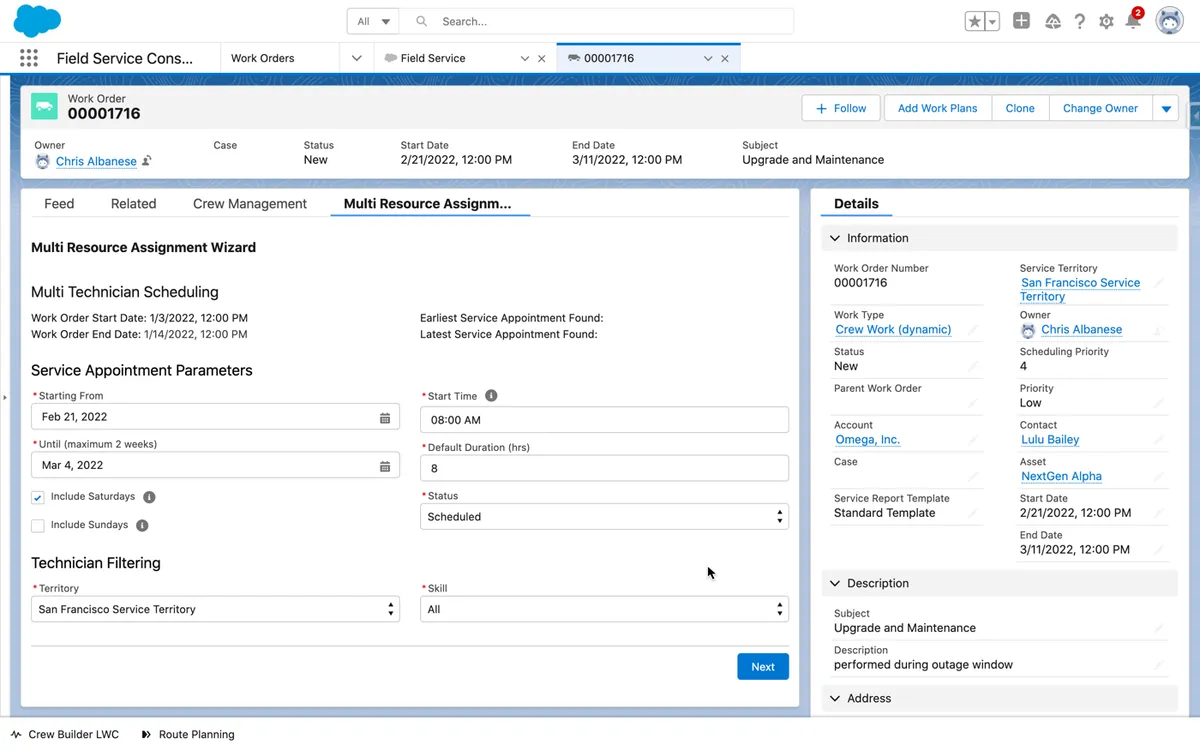1200x751 pixels.
Task: Close the Field Service workspace tab
Action: coord(542,59)
